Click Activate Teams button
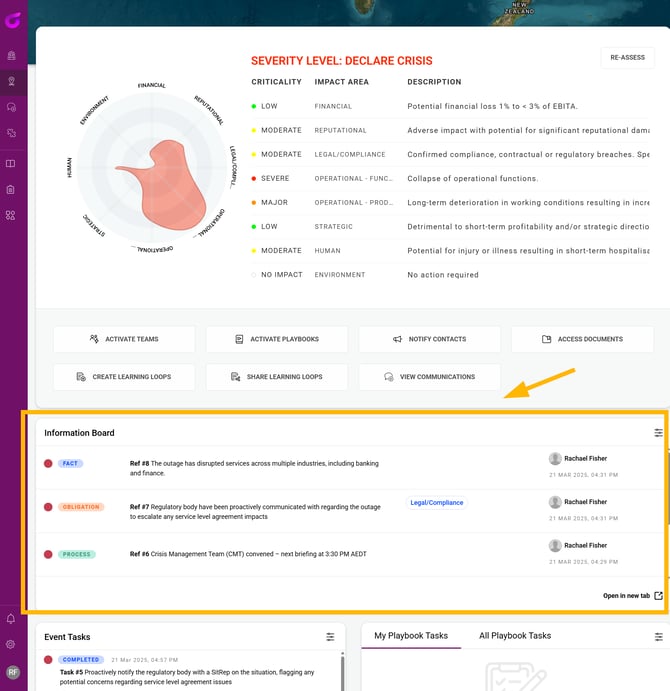Viewport: 670px width, 691px height. 124,339
